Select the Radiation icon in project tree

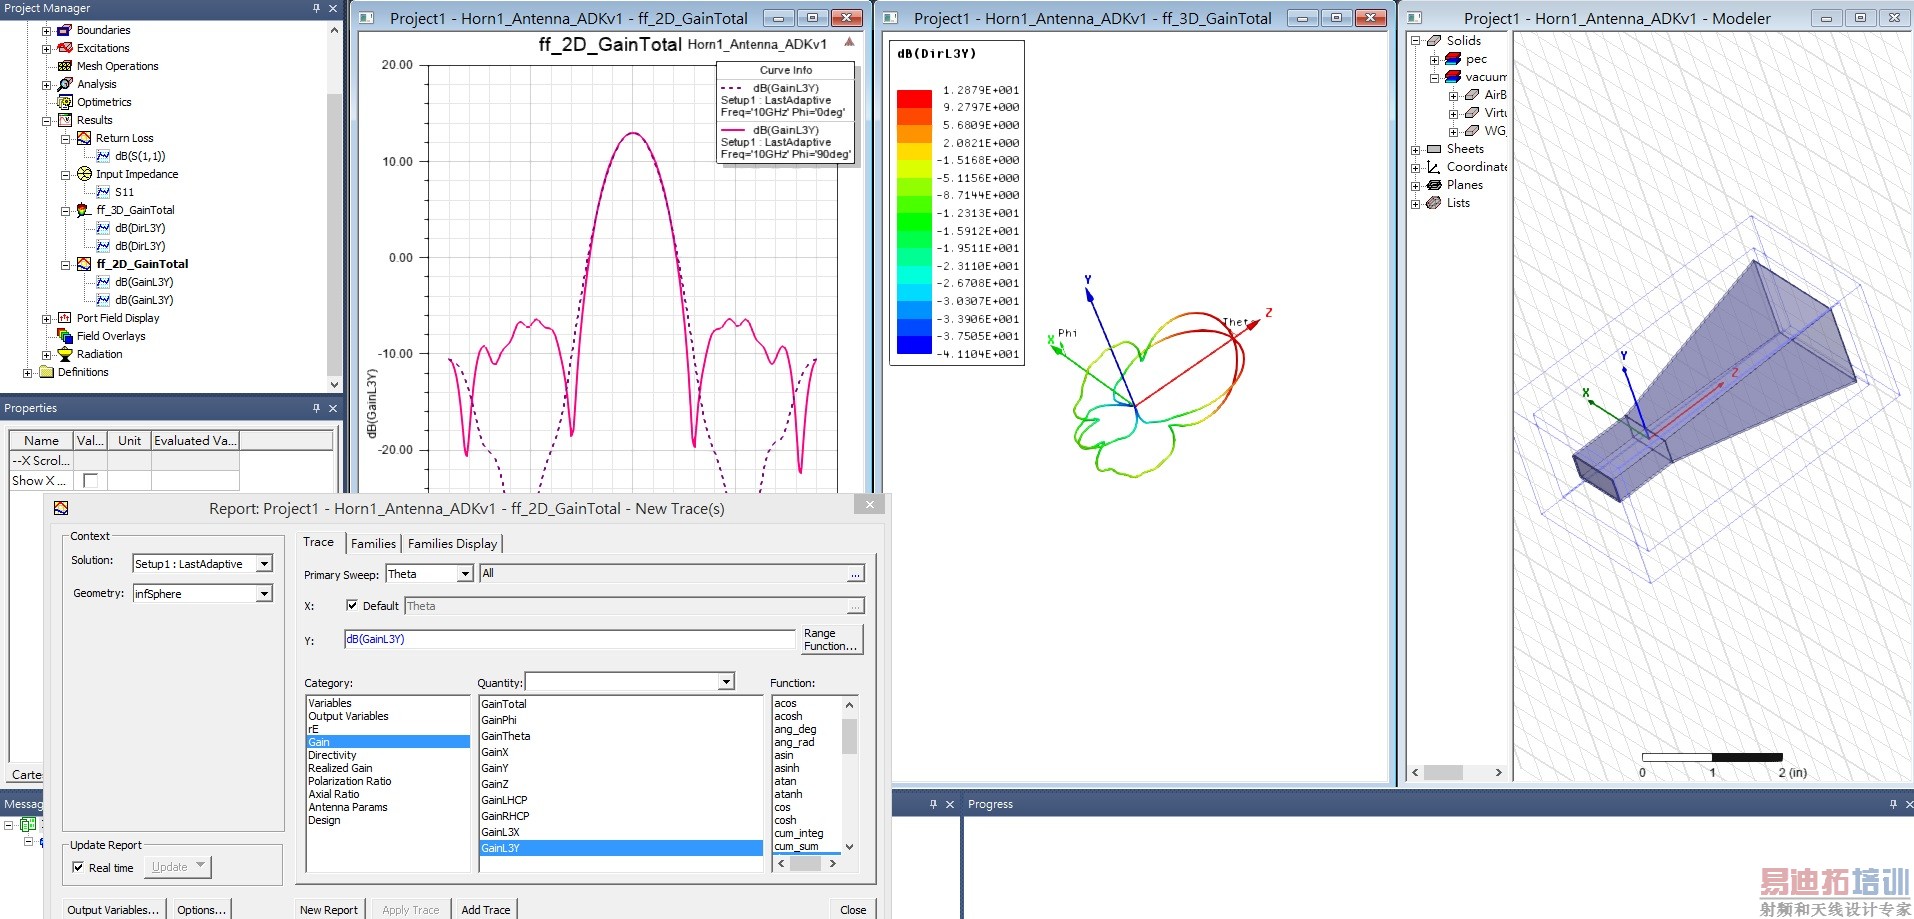click(65, 354)
